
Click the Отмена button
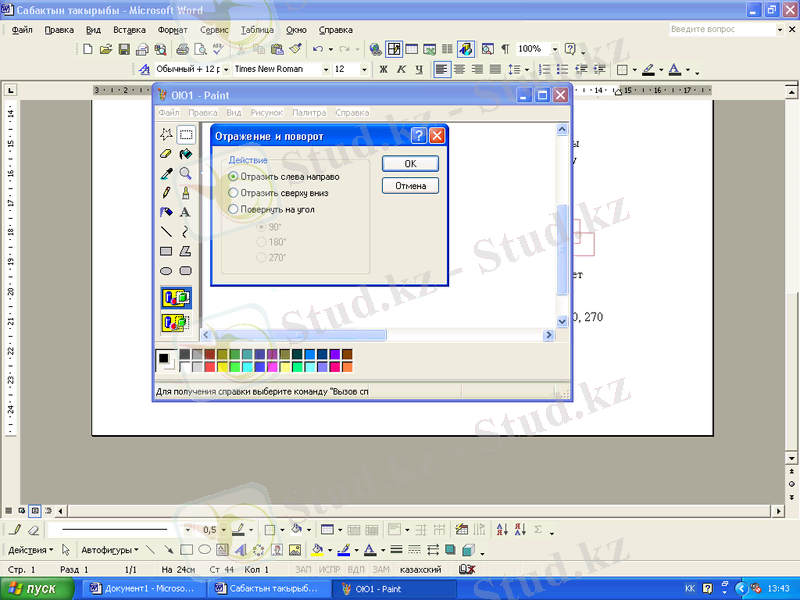tap(410, 186)
